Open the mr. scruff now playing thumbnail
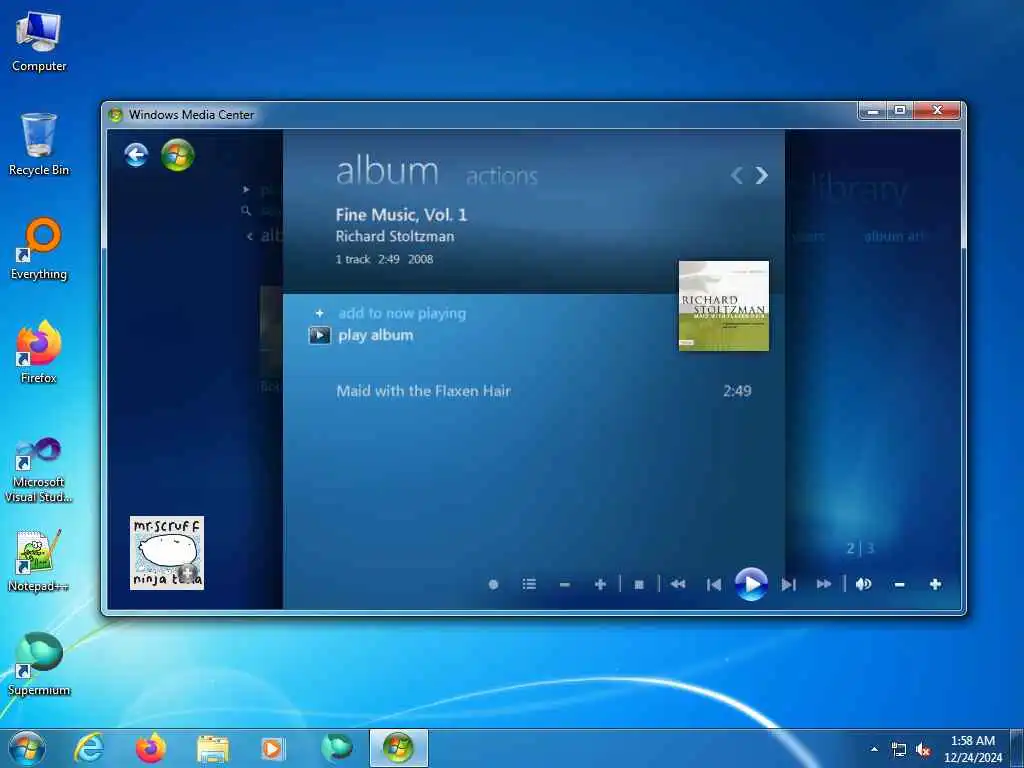 click(x=167, y=553)
